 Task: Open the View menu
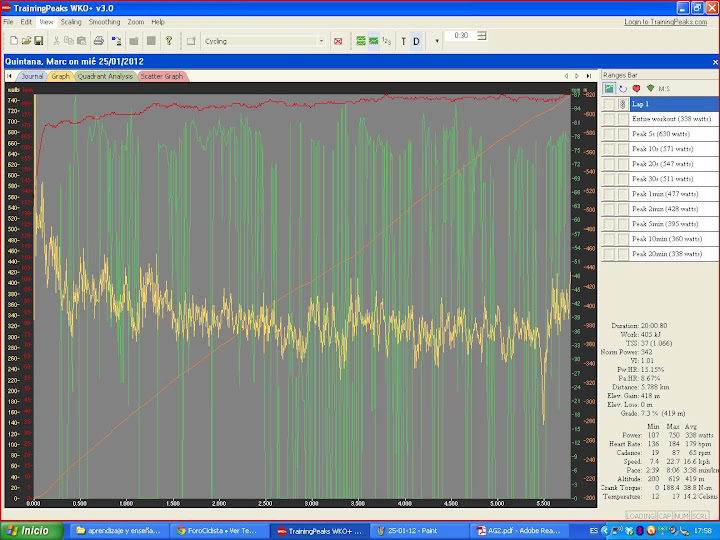tap(46, 22)
